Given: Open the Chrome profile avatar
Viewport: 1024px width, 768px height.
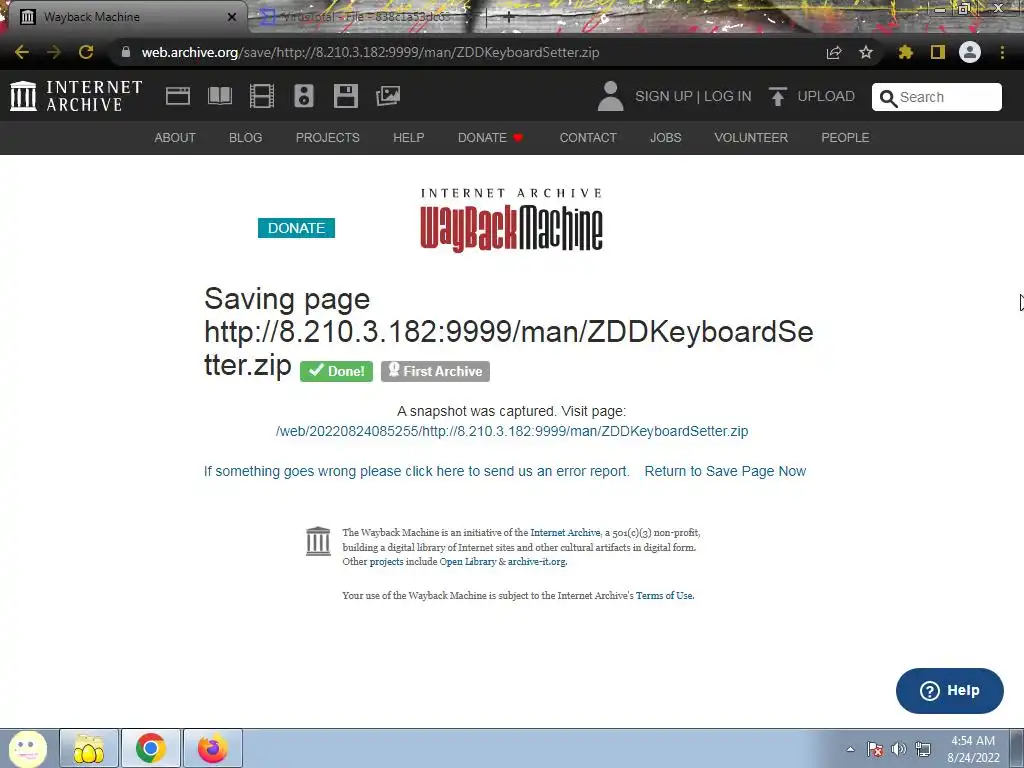Looking at the screenshot, I should (x=970, y=52).
